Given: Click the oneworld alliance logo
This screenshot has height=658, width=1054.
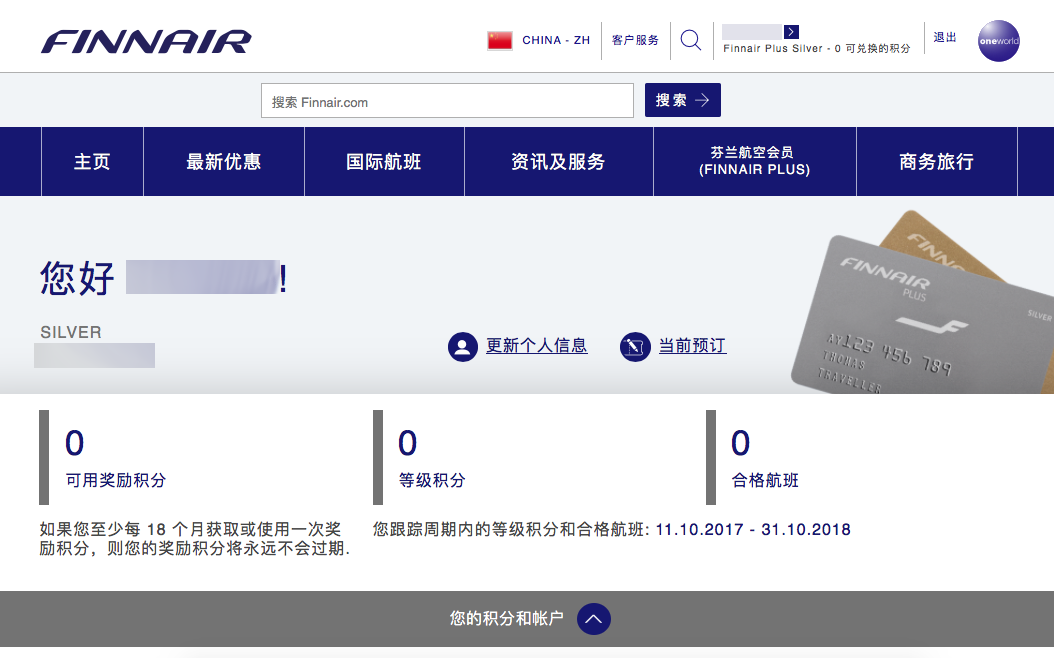Looking at the screenshot, I should coord(998,41).
